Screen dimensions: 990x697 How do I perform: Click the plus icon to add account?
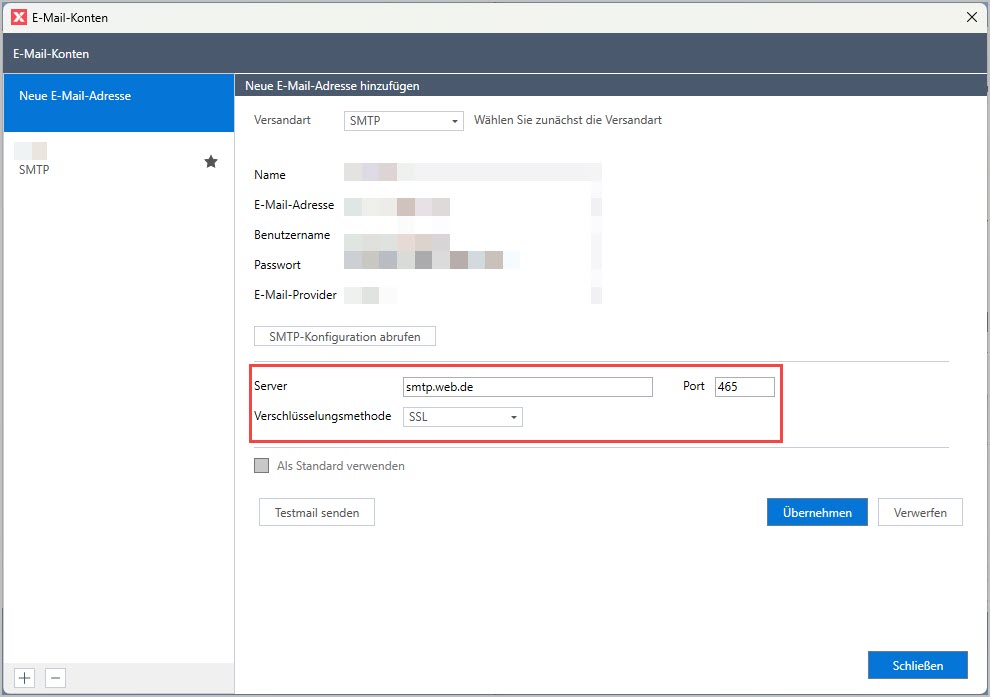coord(25,677)
